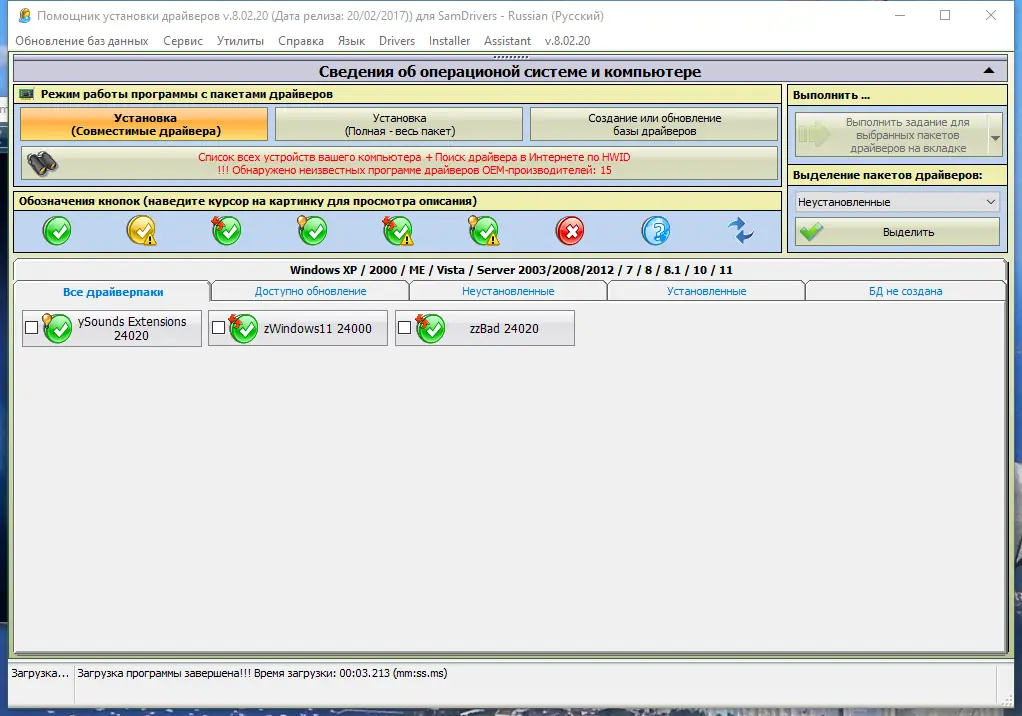Click the binoculars device search icon

pyautogui.click(x=43, y=164)
